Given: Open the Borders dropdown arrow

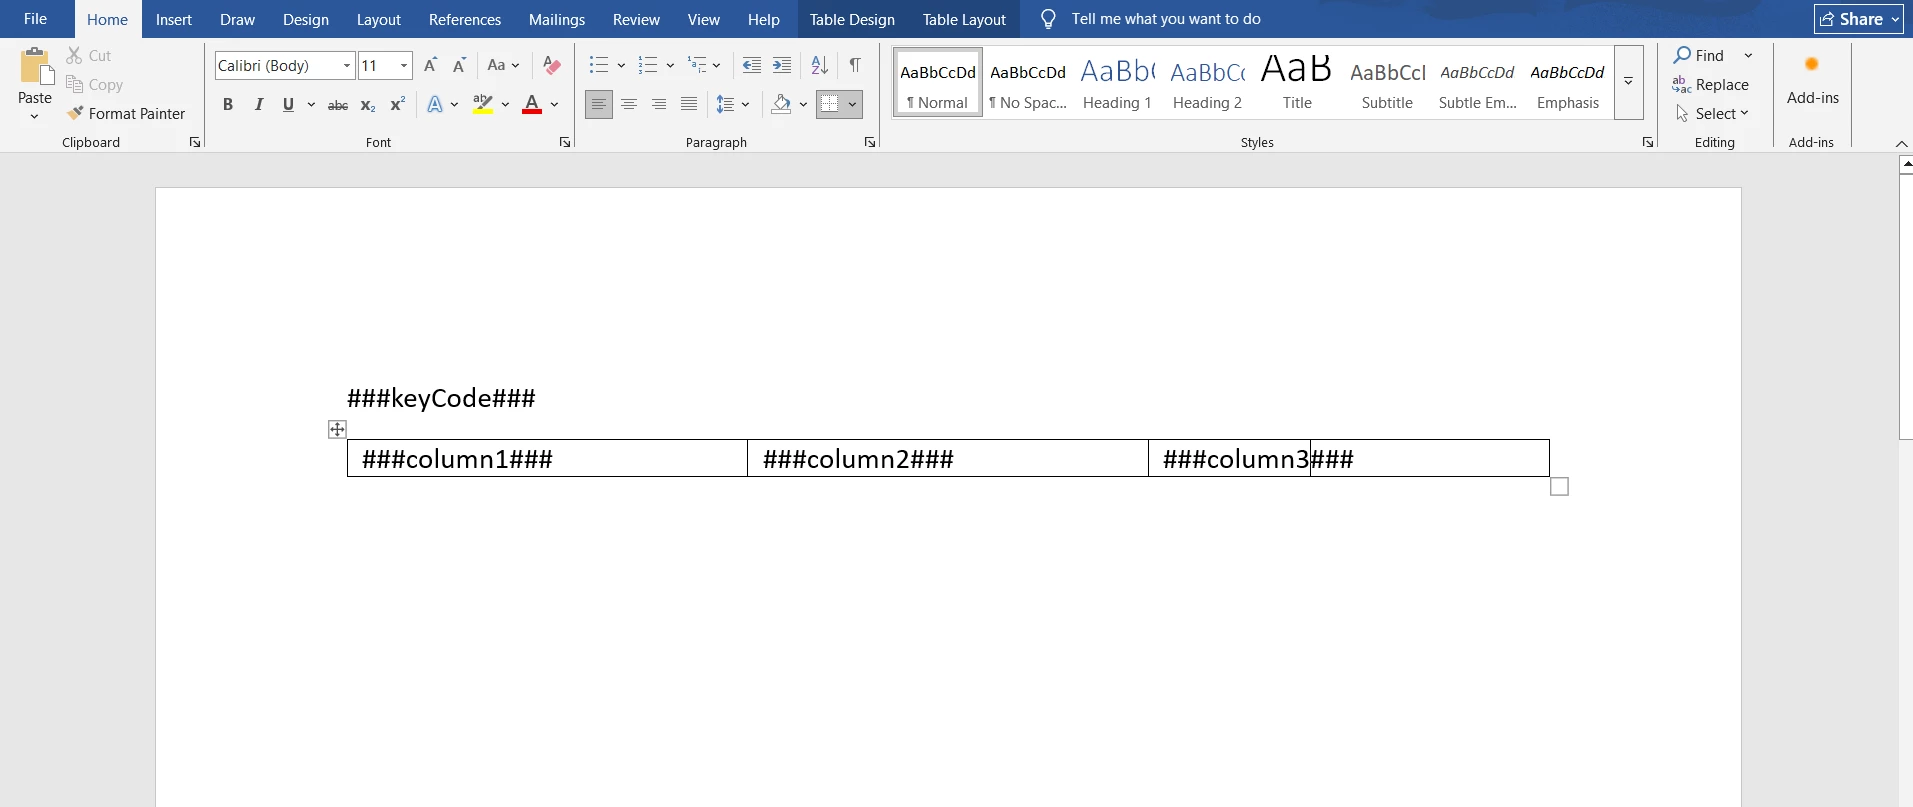Looking at the screenshot, I should coord(852,105).
